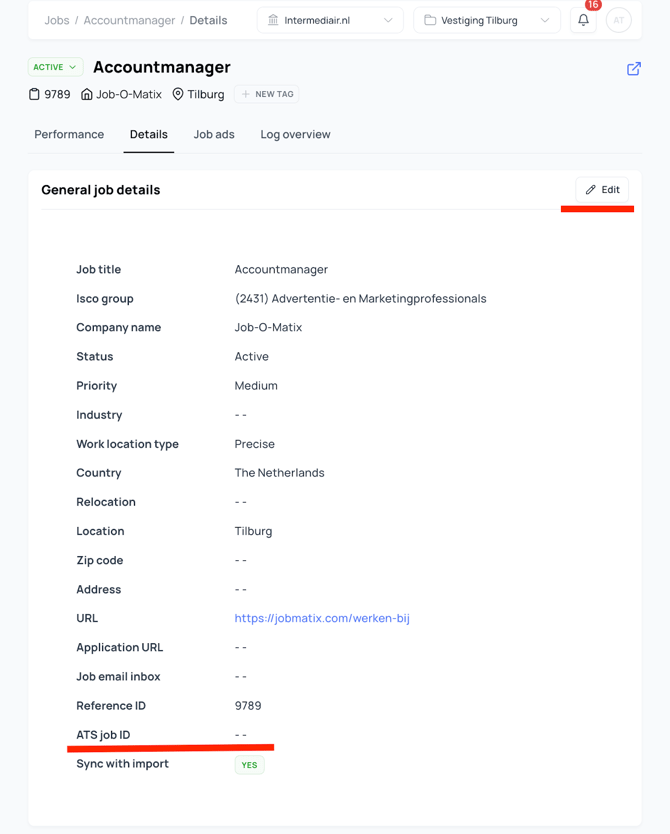670x834 pixels.
Task: Click the AT user avatar
Action: pos(619,20)
